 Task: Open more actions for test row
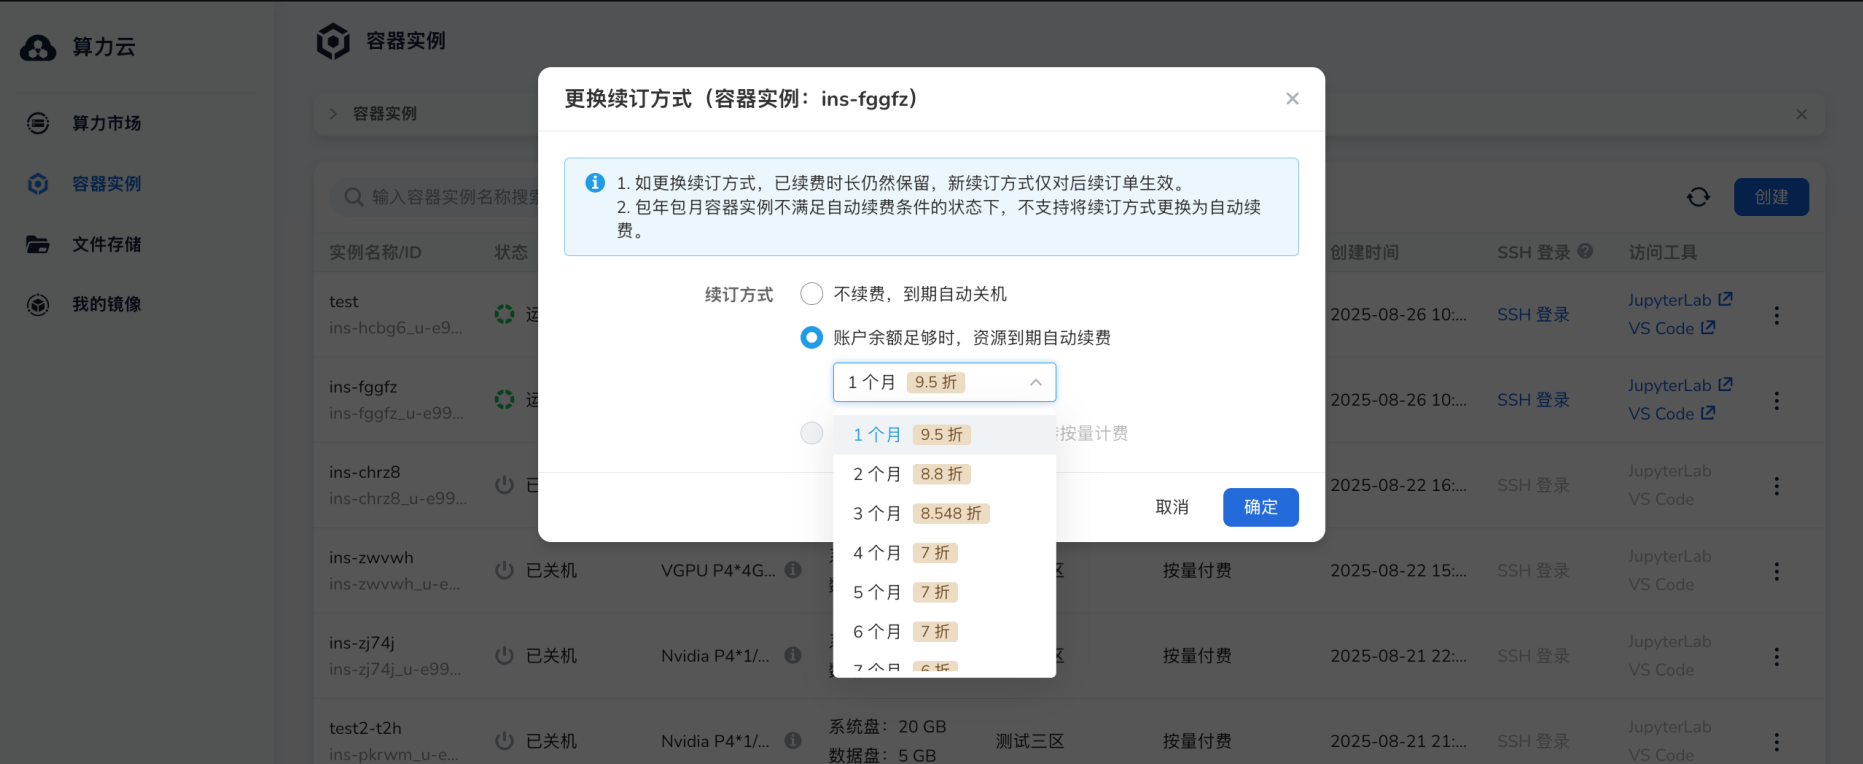click(1776, 315)
